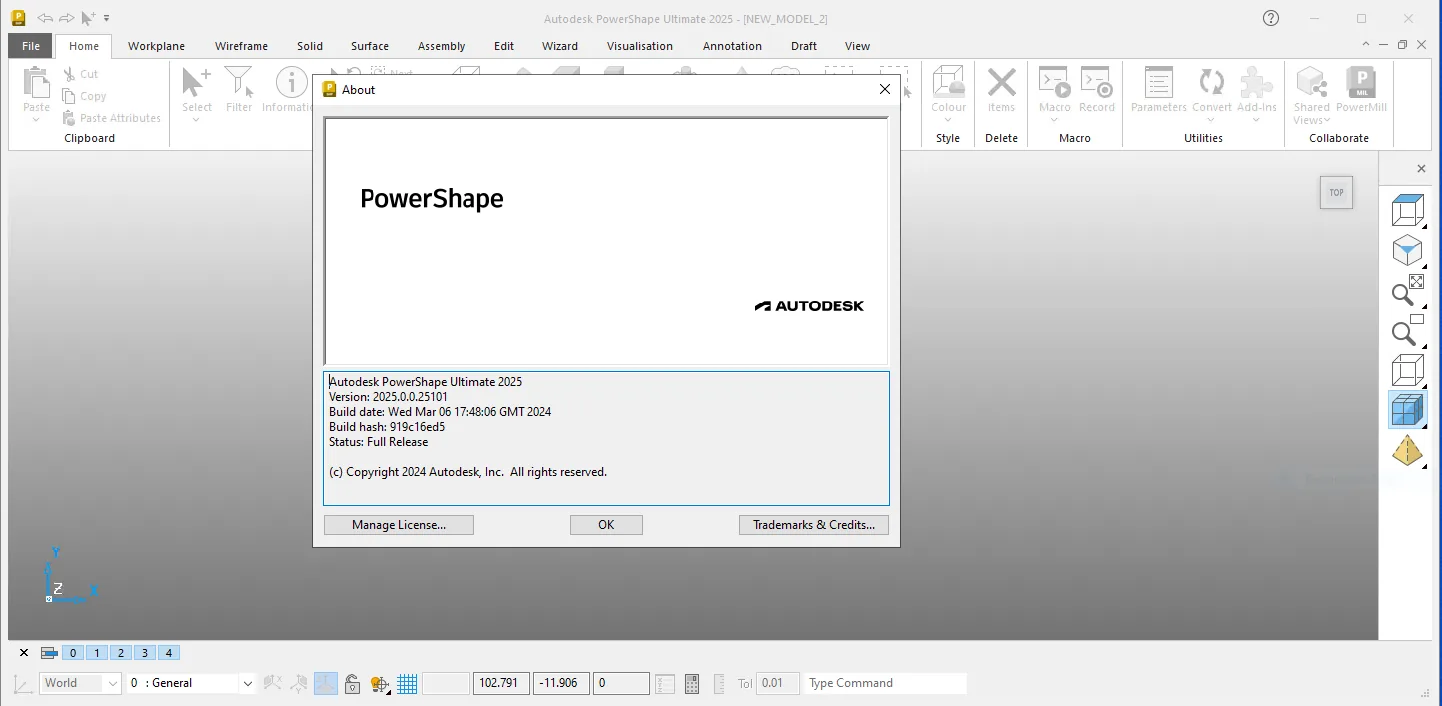Click the Copy icon in Clipboard group

pyautogui.click(x=70, y=96)
